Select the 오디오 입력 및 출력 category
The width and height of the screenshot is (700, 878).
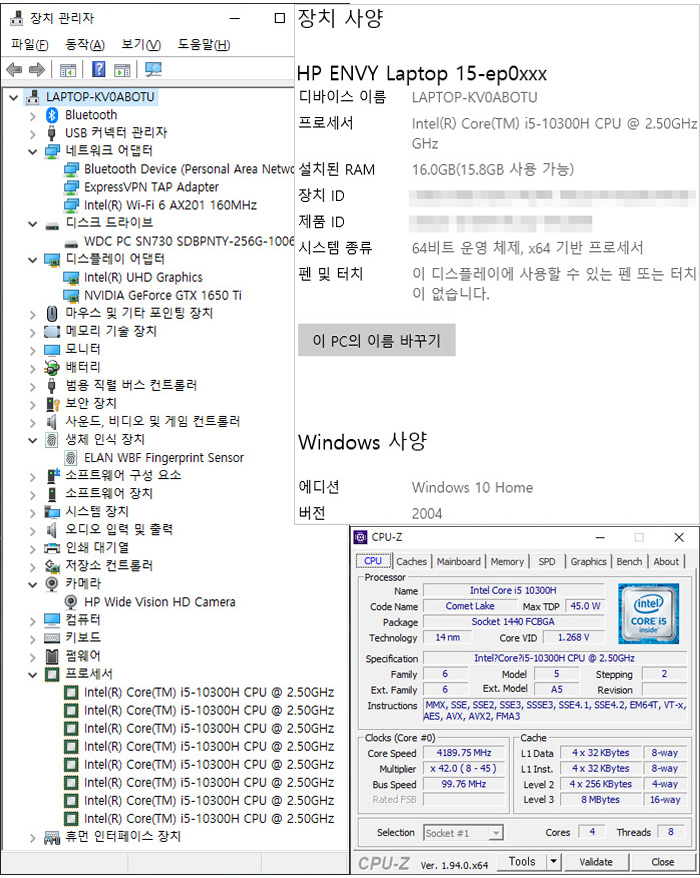point(119,530)
